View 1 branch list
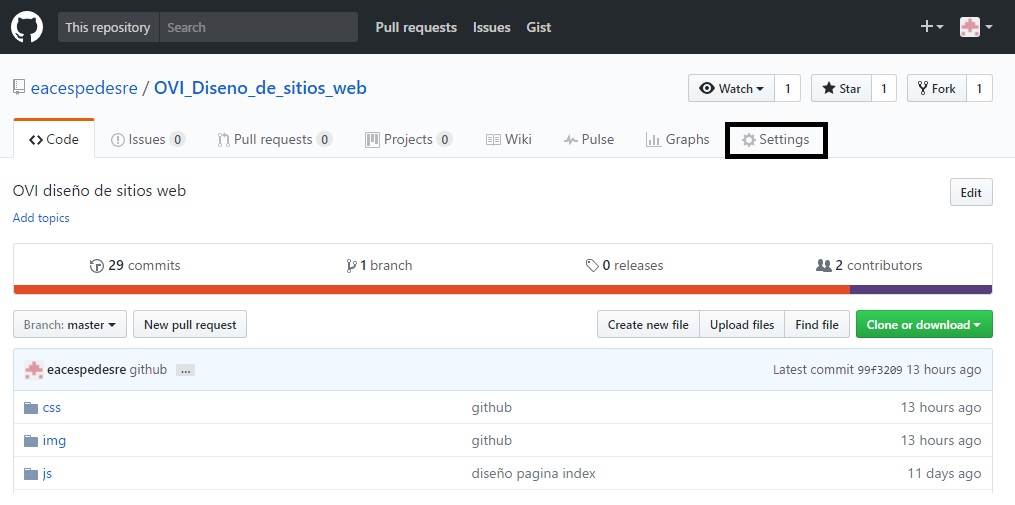 (379, 265)
